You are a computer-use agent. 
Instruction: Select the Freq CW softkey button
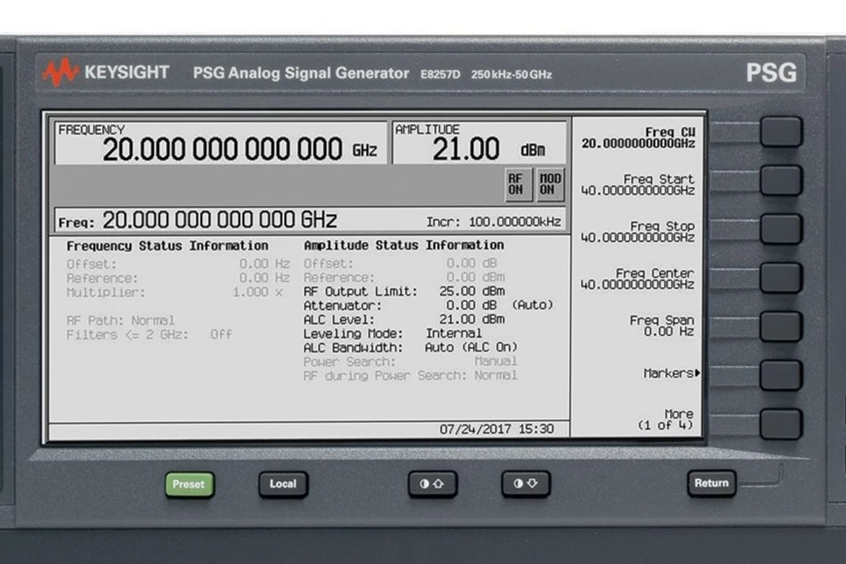[781, 132]
